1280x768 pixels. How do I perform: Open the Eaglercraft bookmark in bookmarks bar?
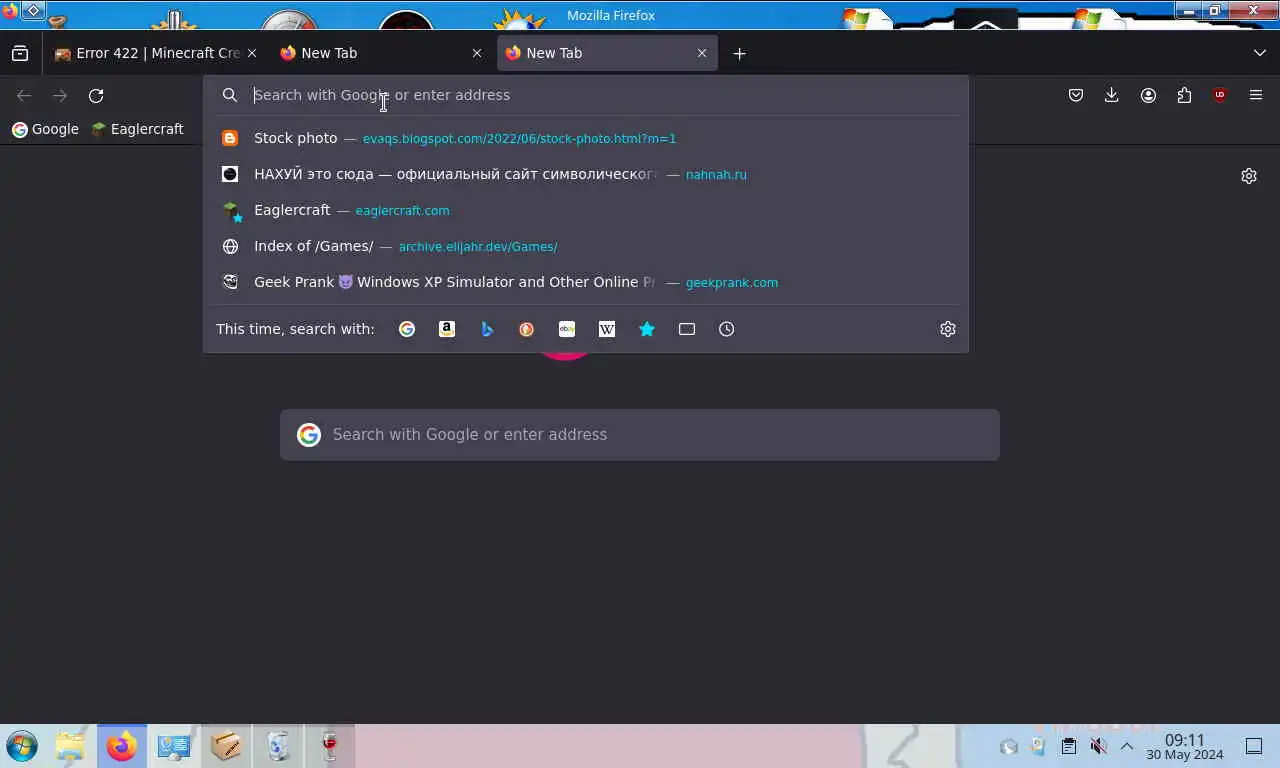137,129
